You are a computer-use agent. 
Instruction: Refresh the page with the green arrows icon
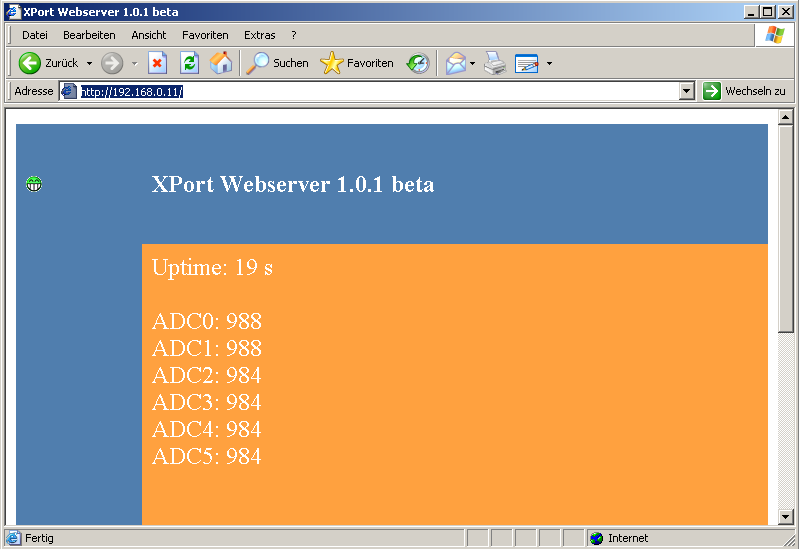click(x=190, y=63)
